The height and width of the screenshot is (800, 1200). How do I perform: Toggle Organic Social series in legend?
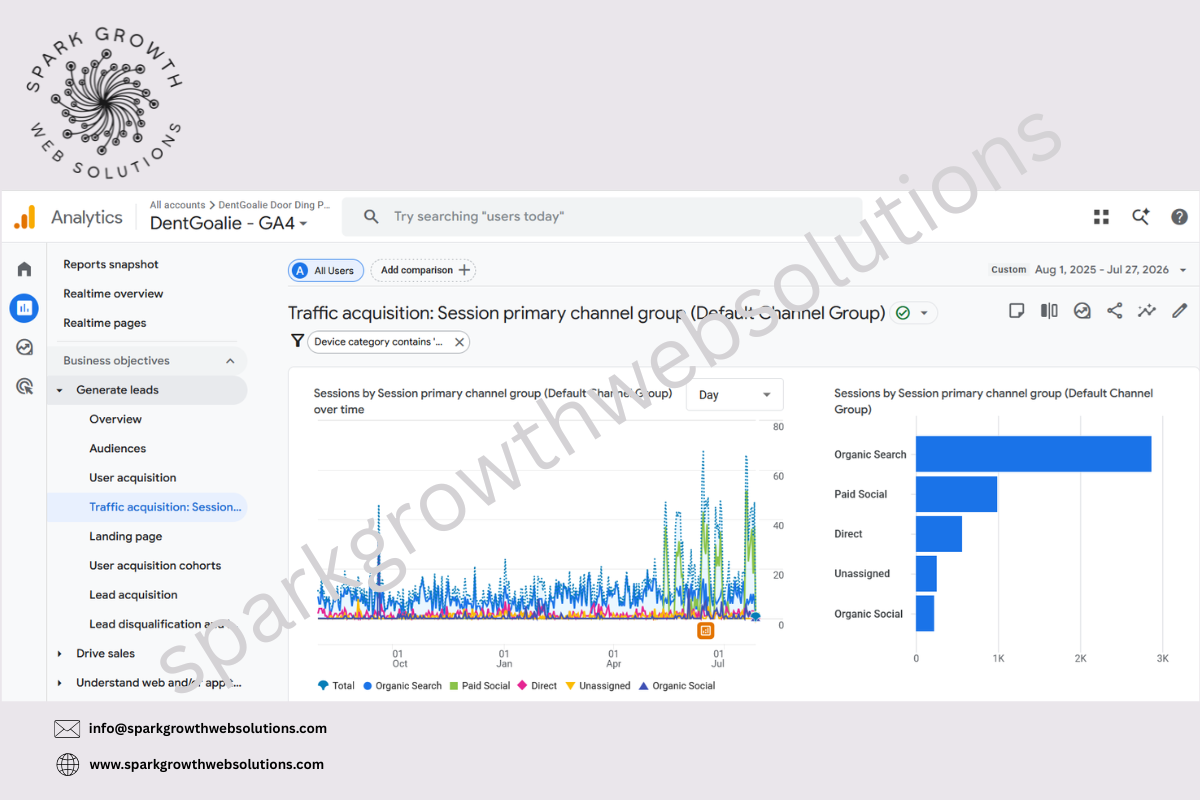pyautogui.click(x=676, y=686)
